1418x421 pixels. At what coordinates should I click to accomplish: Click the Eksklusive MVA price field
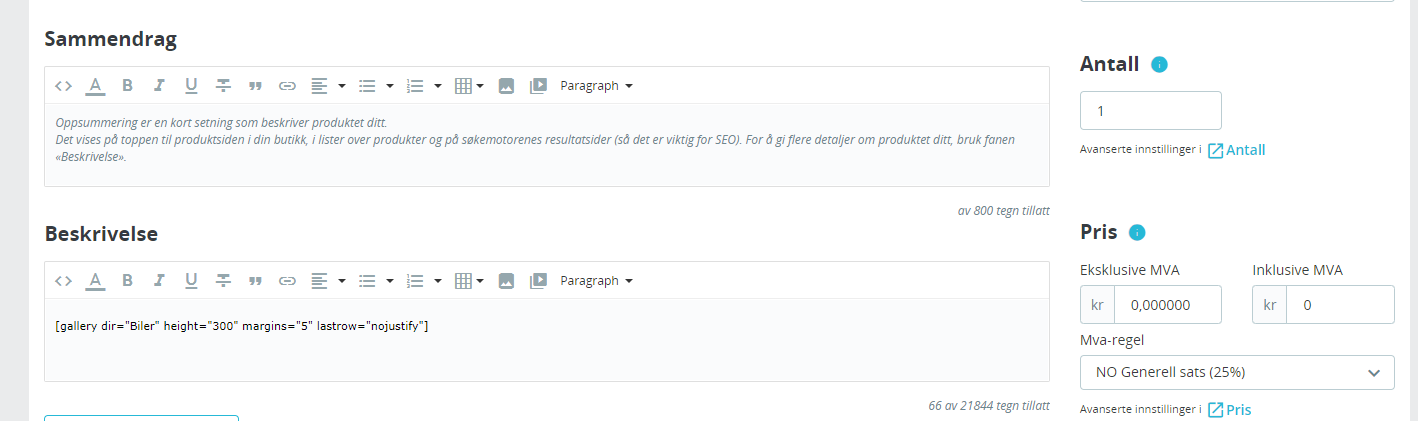coord(1167,304)
